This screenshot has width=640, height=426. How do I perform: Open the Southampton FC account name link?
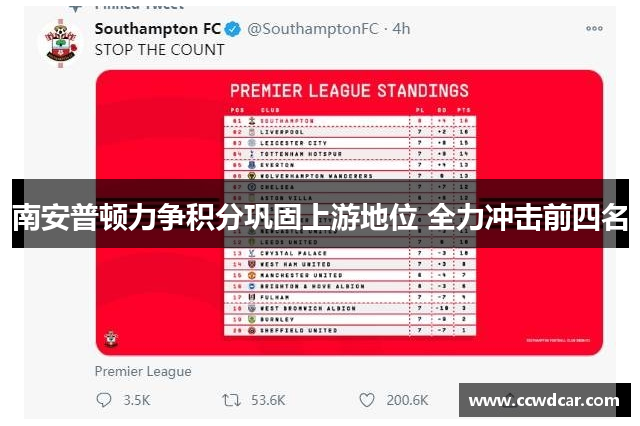tap(158, 29)
